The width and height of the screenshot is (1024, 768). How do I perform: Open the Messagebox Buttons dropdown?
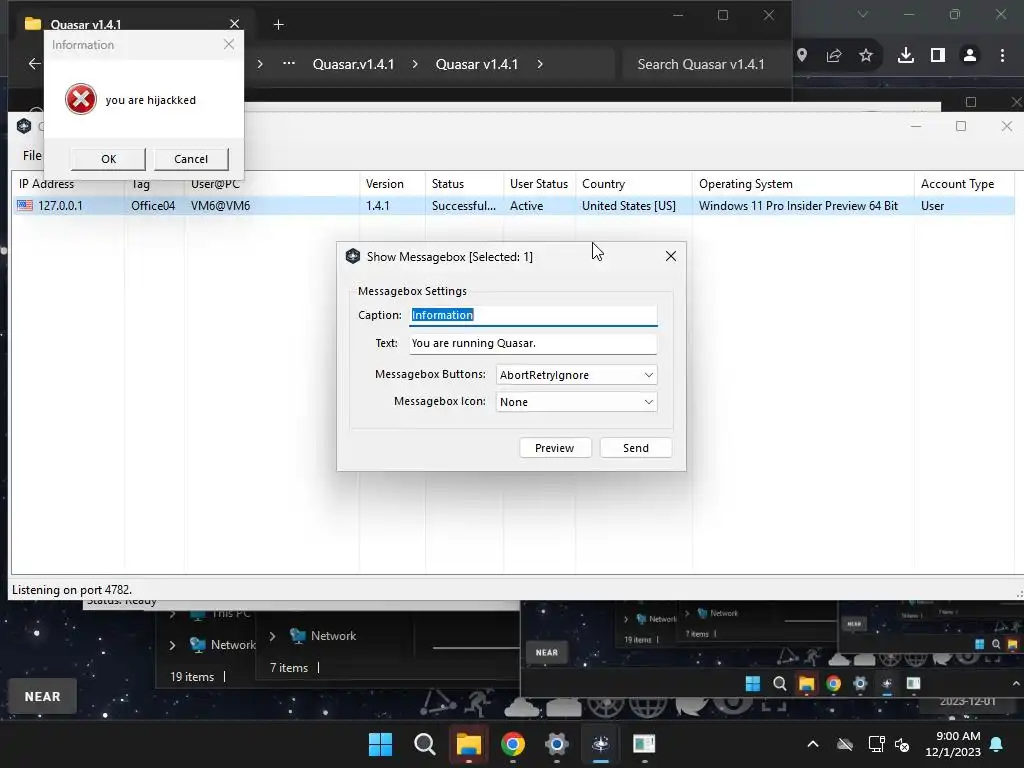click(x=576, y=375)
